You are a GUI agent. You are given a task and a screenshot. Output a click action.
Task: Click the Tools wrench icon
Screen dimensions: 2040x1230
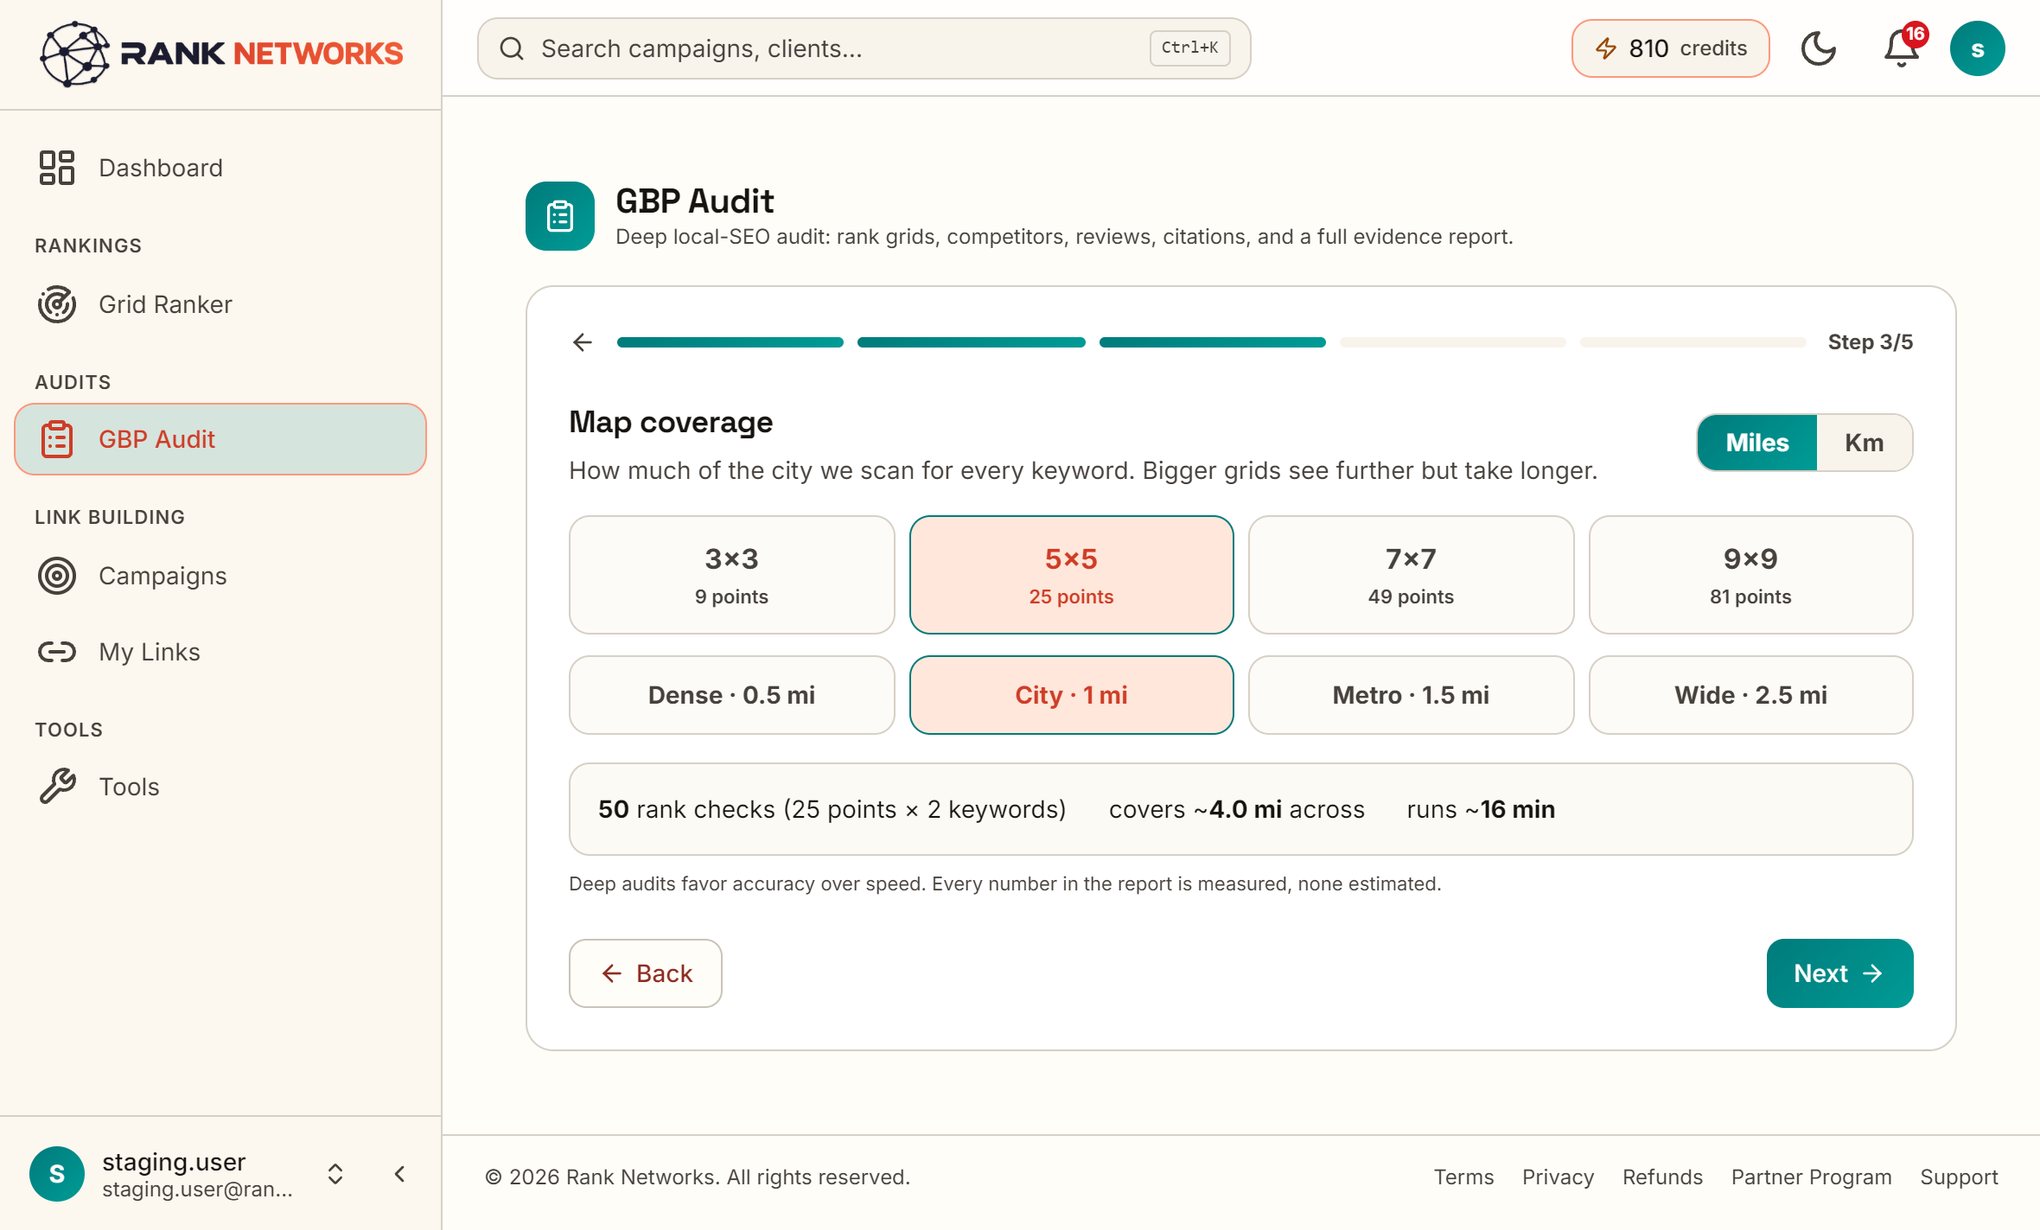tap(57, 787)
